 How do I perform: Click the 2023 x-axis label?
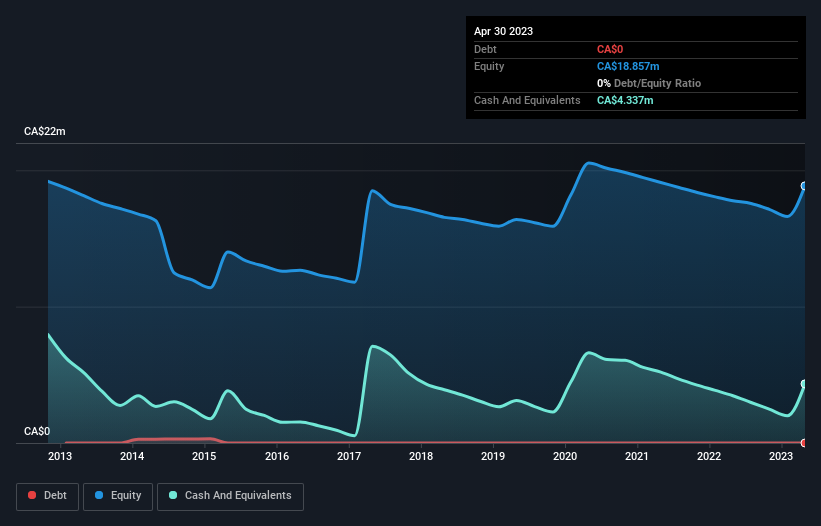click(x=781, y=456)
